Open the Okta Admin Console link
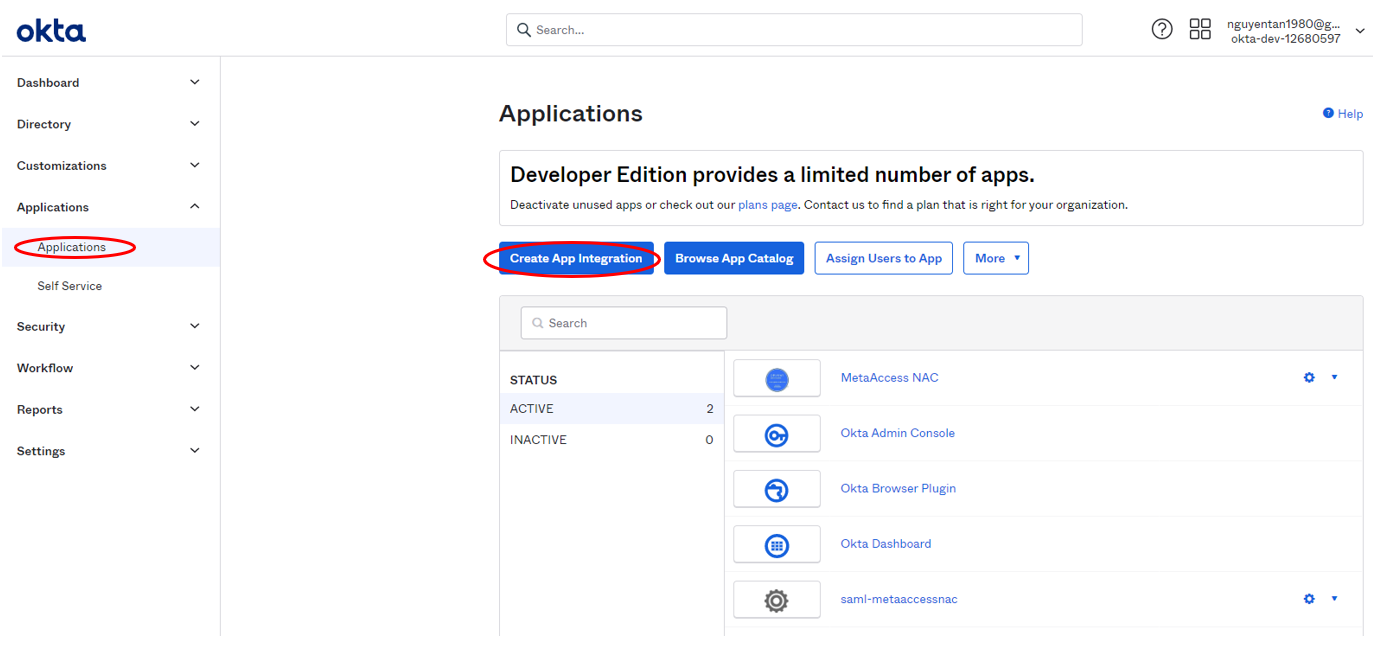This screenshot has height=645, width=1373. pyautogui.click(x=898, y=433)
